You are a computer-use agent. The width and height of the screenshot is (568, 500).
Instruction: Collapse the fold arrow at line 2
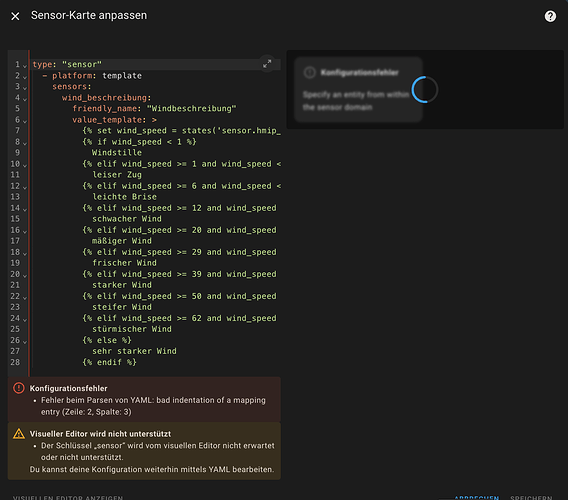click(x=25, y=77)
